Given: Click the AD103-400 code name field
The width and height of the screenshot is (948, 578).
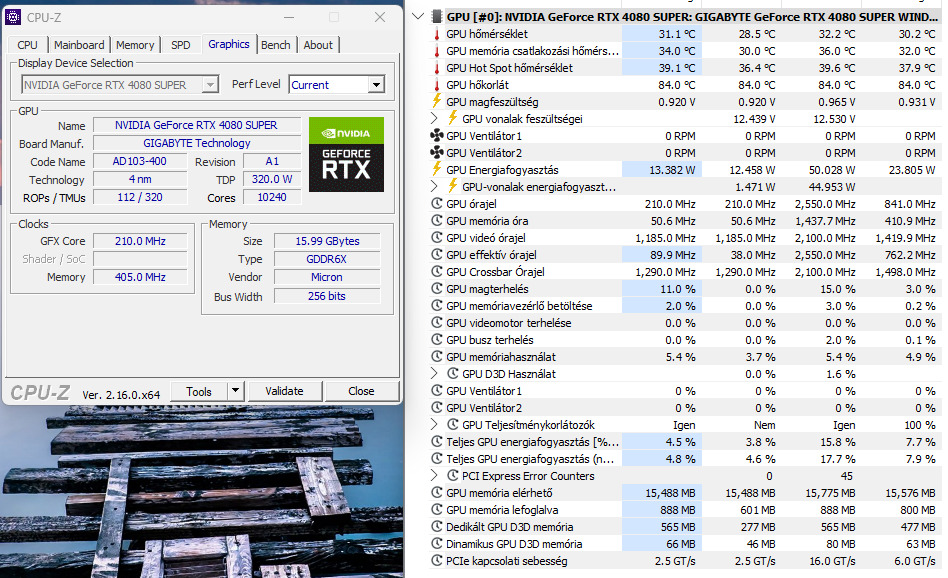Looking at the screenshot, I should click(x=140, y=161).
